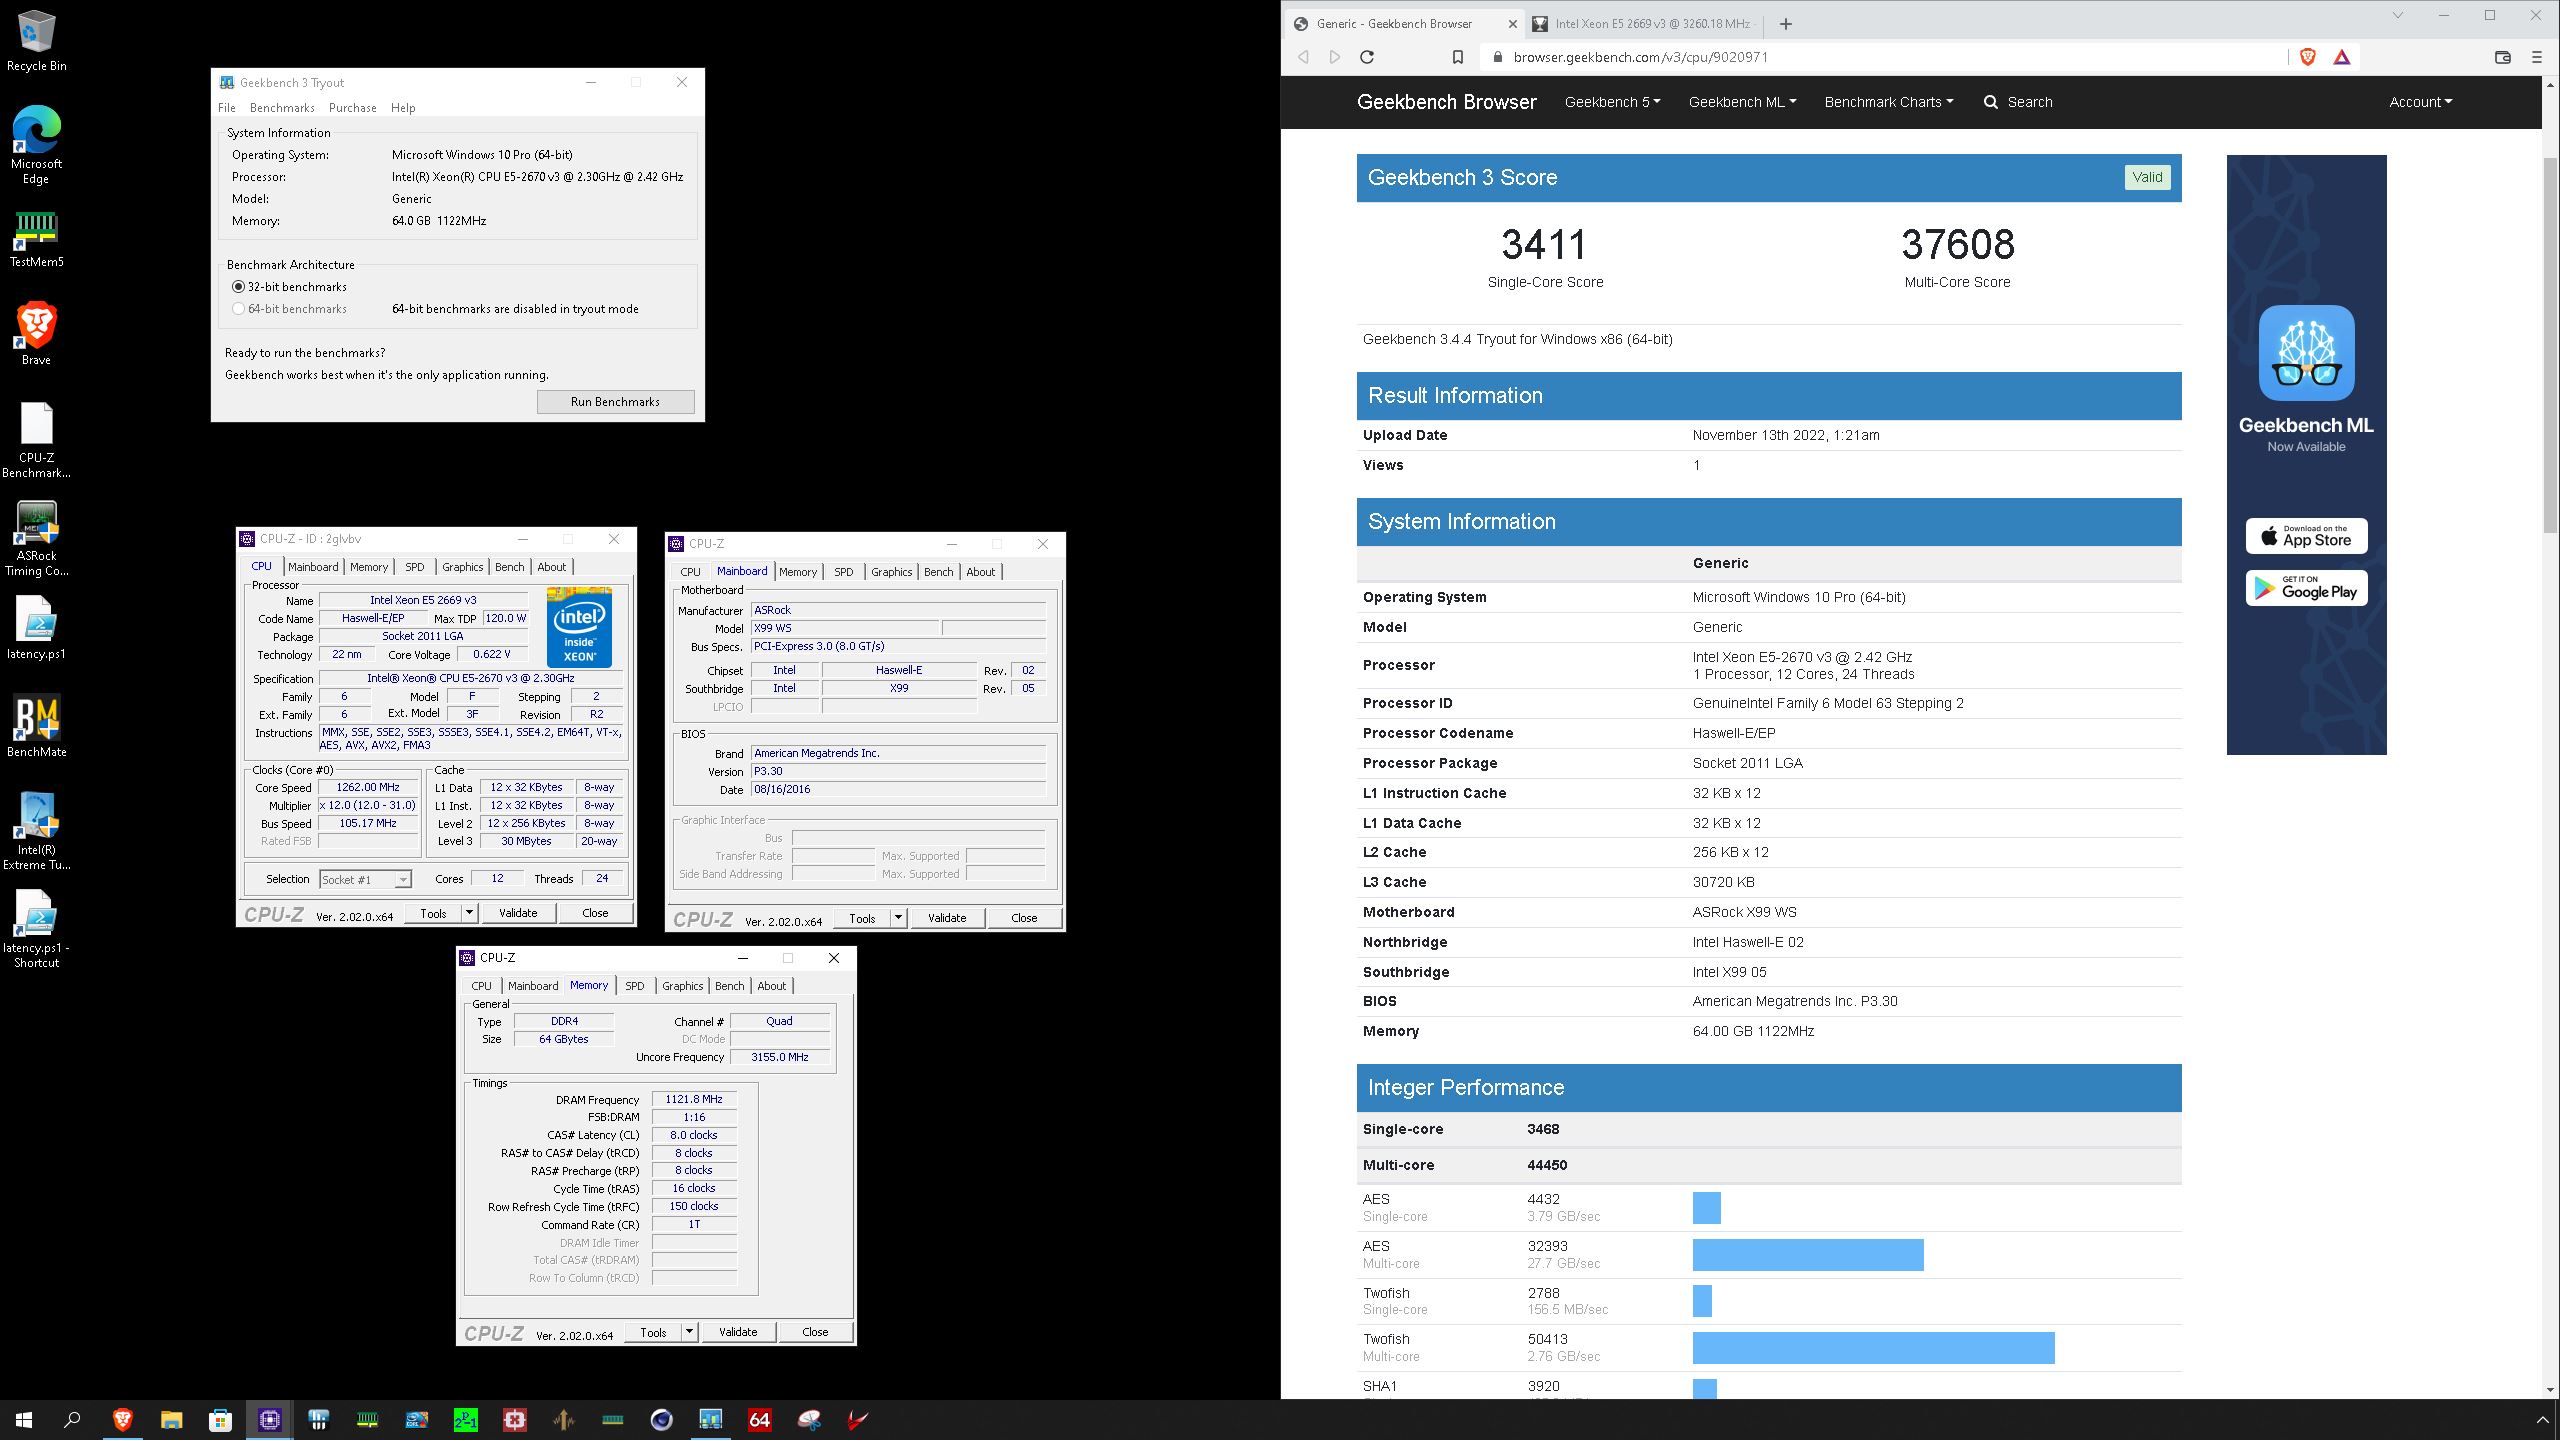Select the Brave desktop shortcut
This screenshot has width=2560, height=1440.
[36, 334]
